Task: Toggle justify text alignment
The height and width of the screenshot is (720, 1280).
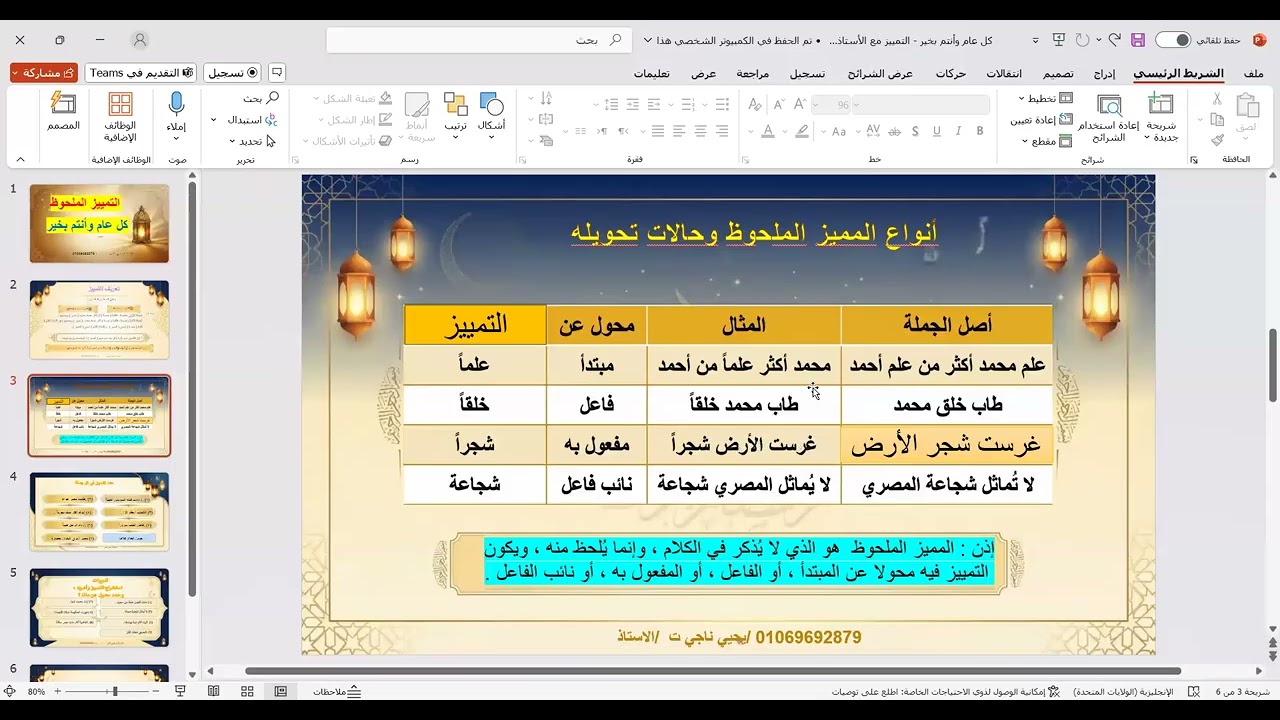Action: tap(657, 131)
